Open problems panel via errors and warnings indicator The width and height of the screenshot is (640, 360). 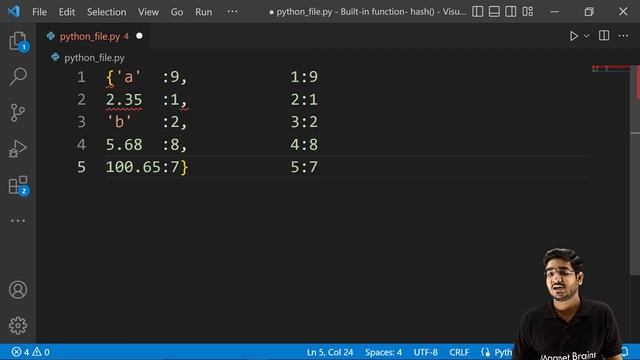point(31,352)
